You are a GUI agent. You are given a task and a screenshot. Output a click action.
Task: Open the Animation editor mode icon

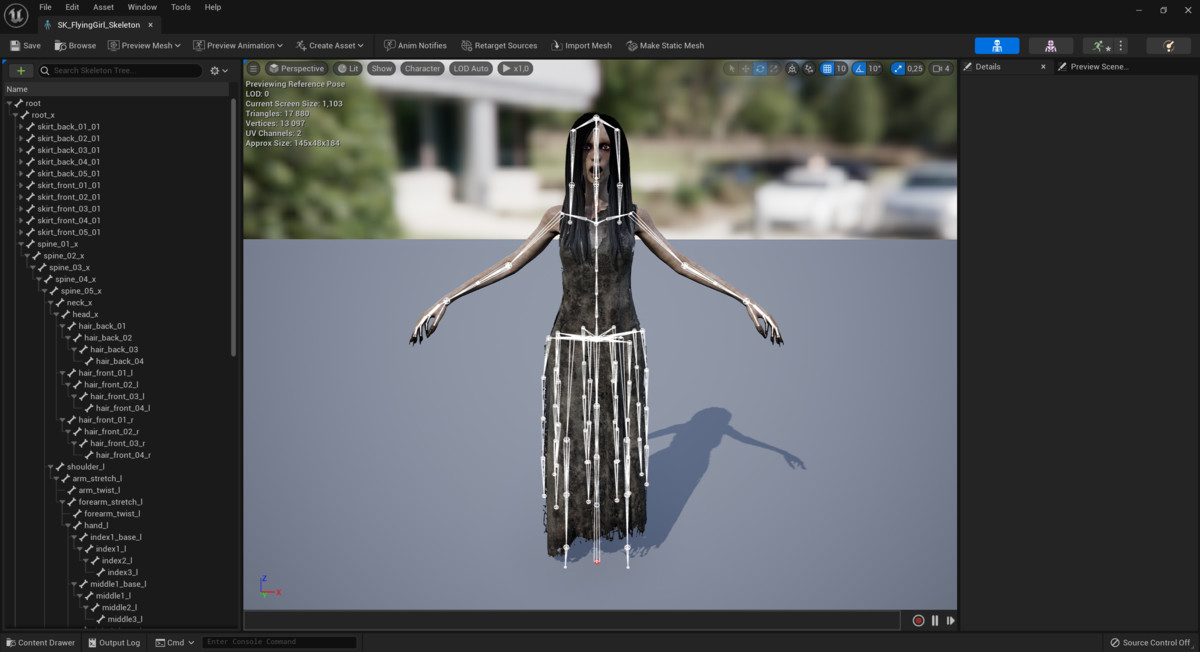[1099, 46]
